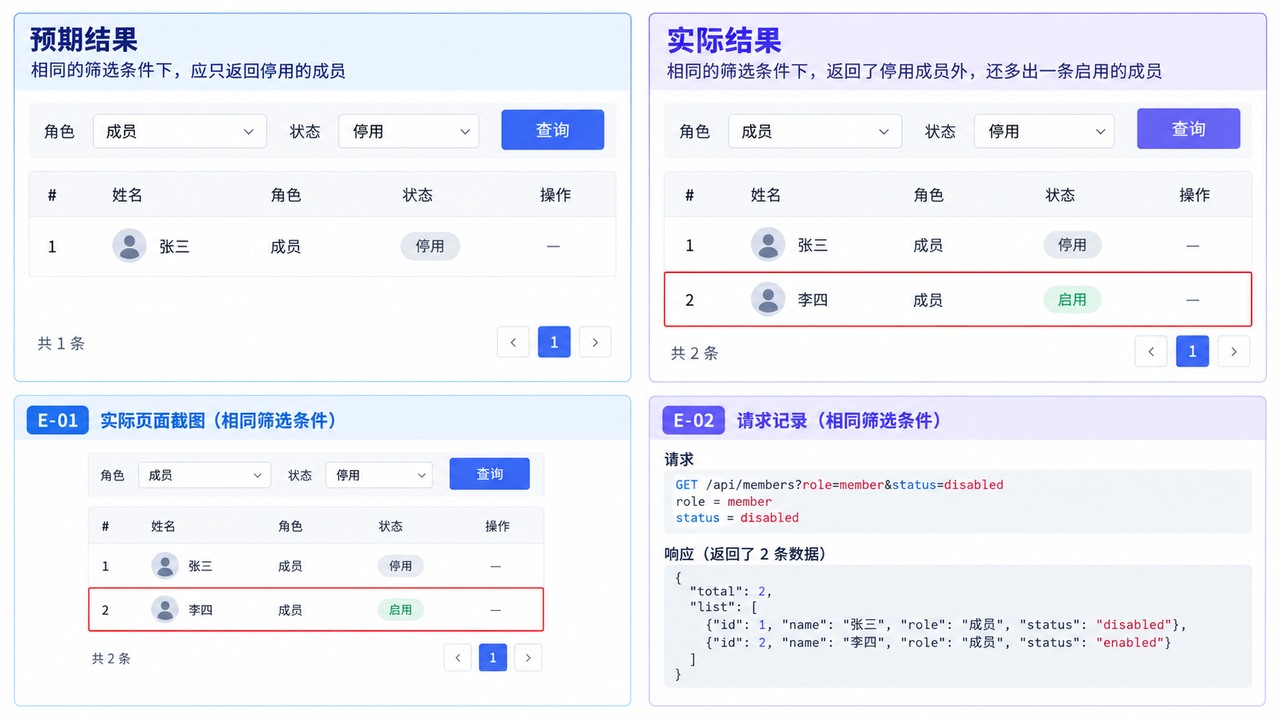This screenshot has height=720, width=1280.
Task: Click 停用 status badge in 预期结果 row
Action: [430, 246]
